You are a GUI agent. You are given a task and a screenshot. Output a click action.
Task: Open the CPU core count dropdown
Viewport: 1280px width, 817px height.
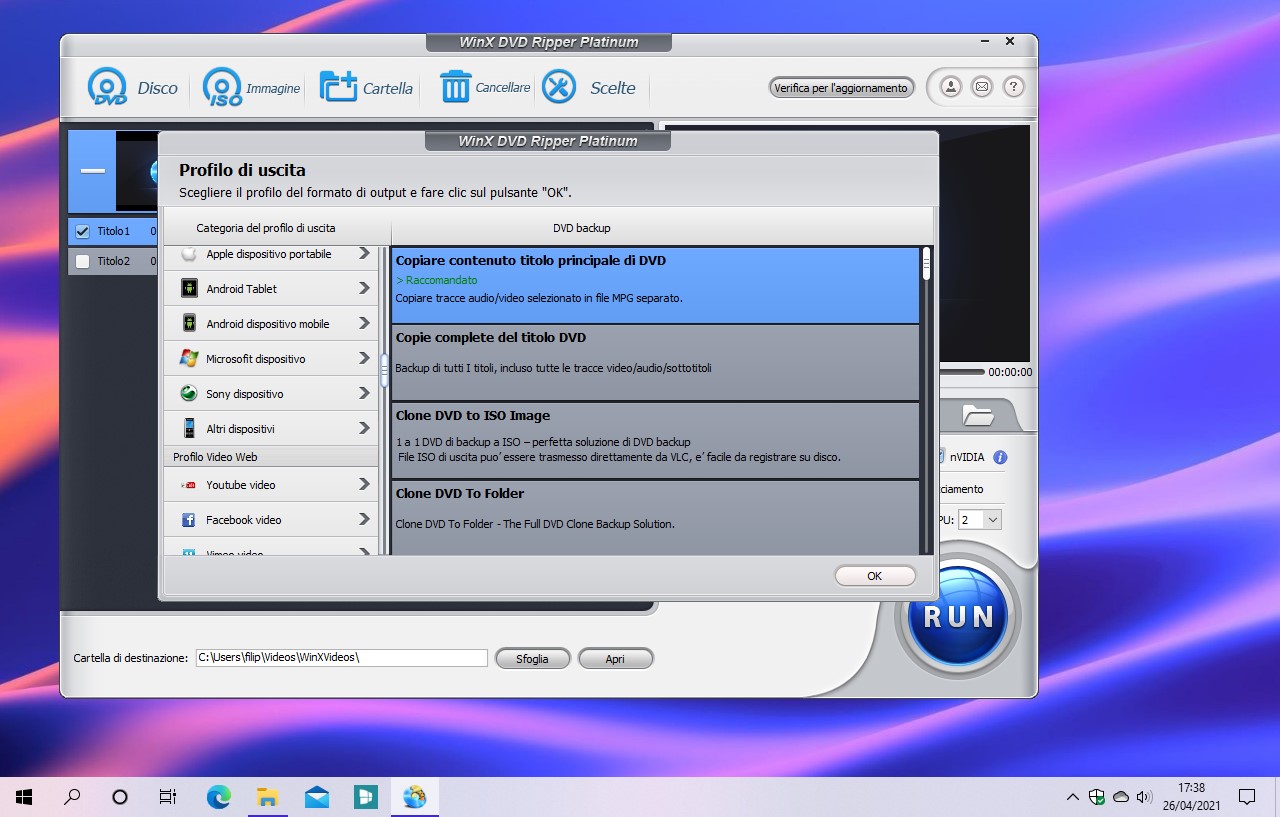pyautogui.click(x=979, y=520)
